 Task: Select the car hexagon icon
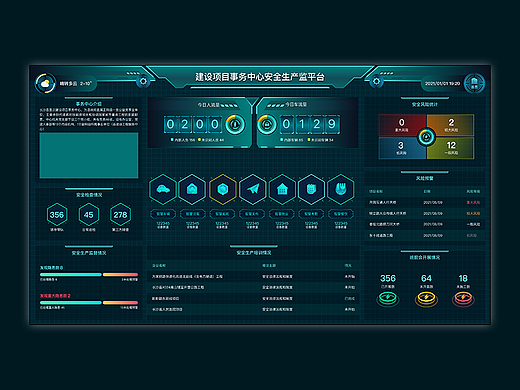click(x=163, y=189)
